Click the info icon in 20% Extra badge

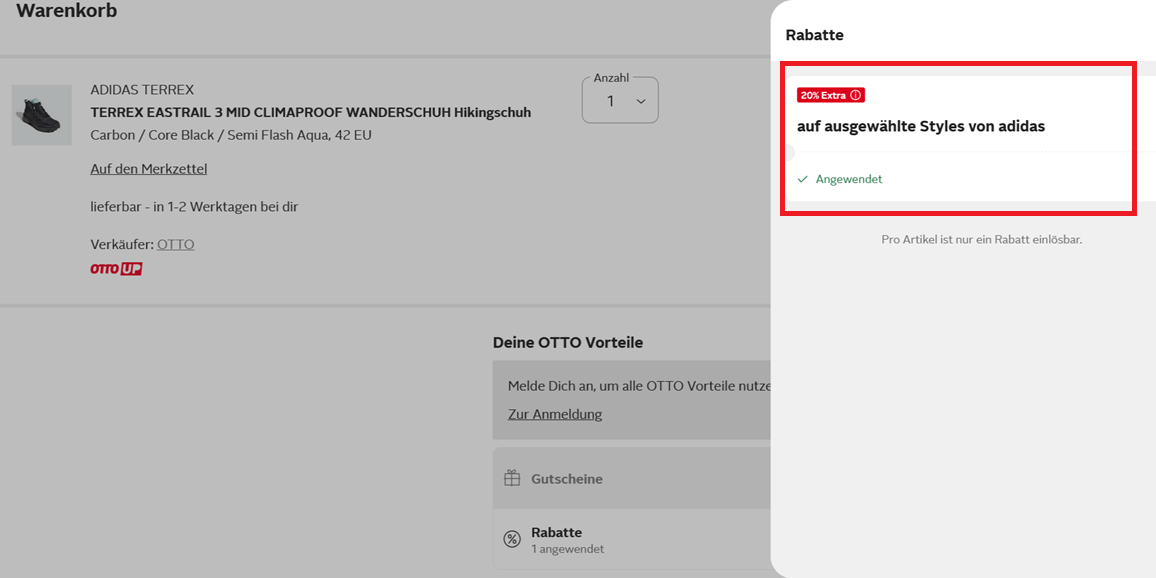(855, 95)
